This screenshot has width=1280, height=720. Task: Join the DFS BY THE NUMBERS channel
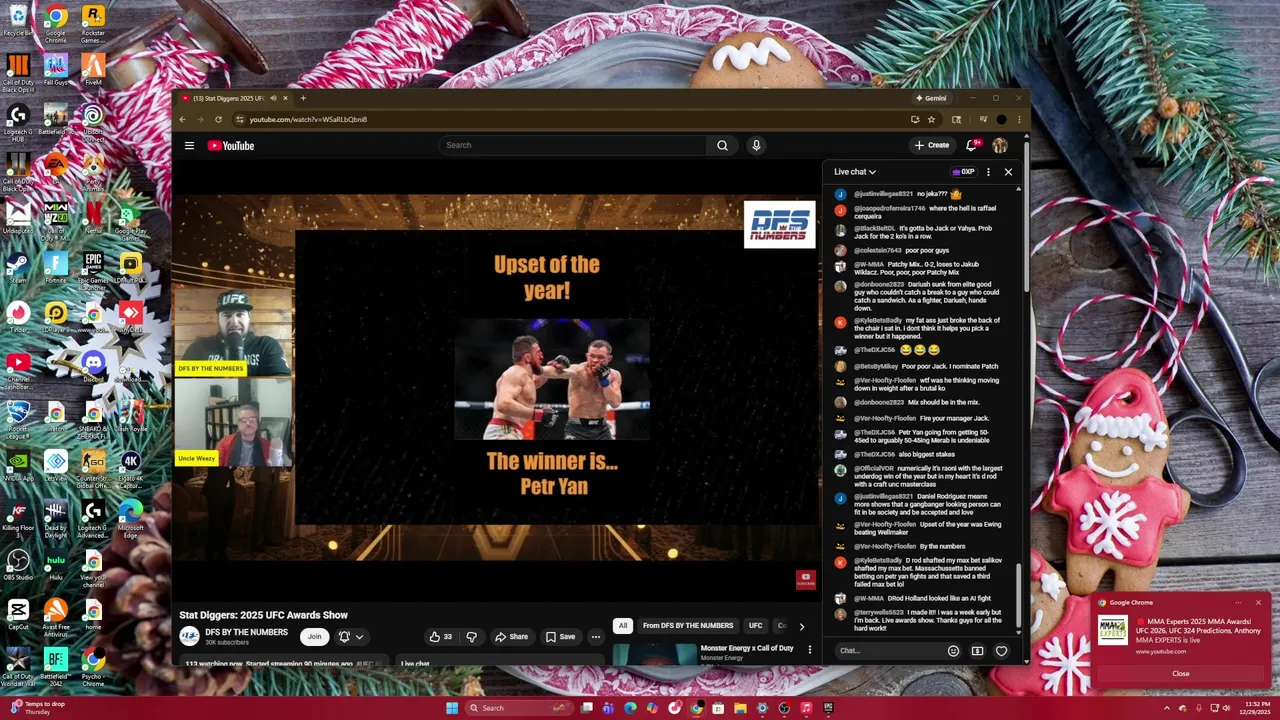pyautogui.click(x=314, y=636)
